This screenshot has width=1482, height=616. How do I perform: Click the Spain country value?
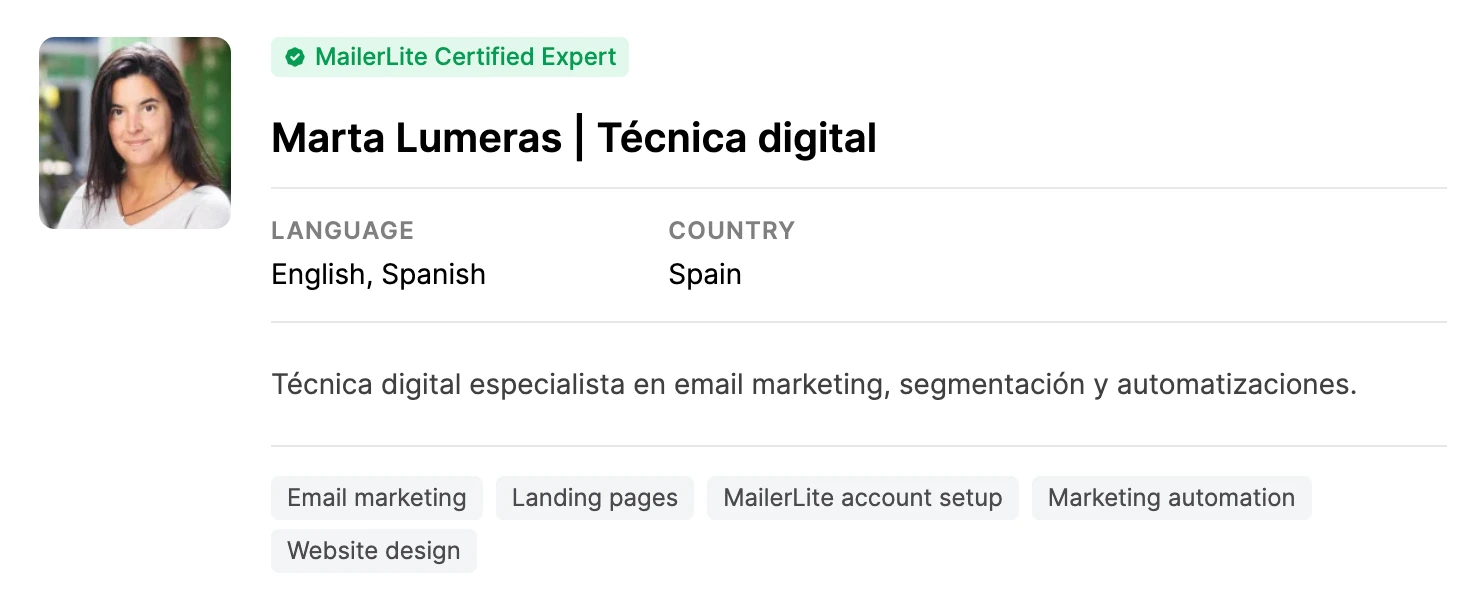pyautogui.click(x=705, y=274)
